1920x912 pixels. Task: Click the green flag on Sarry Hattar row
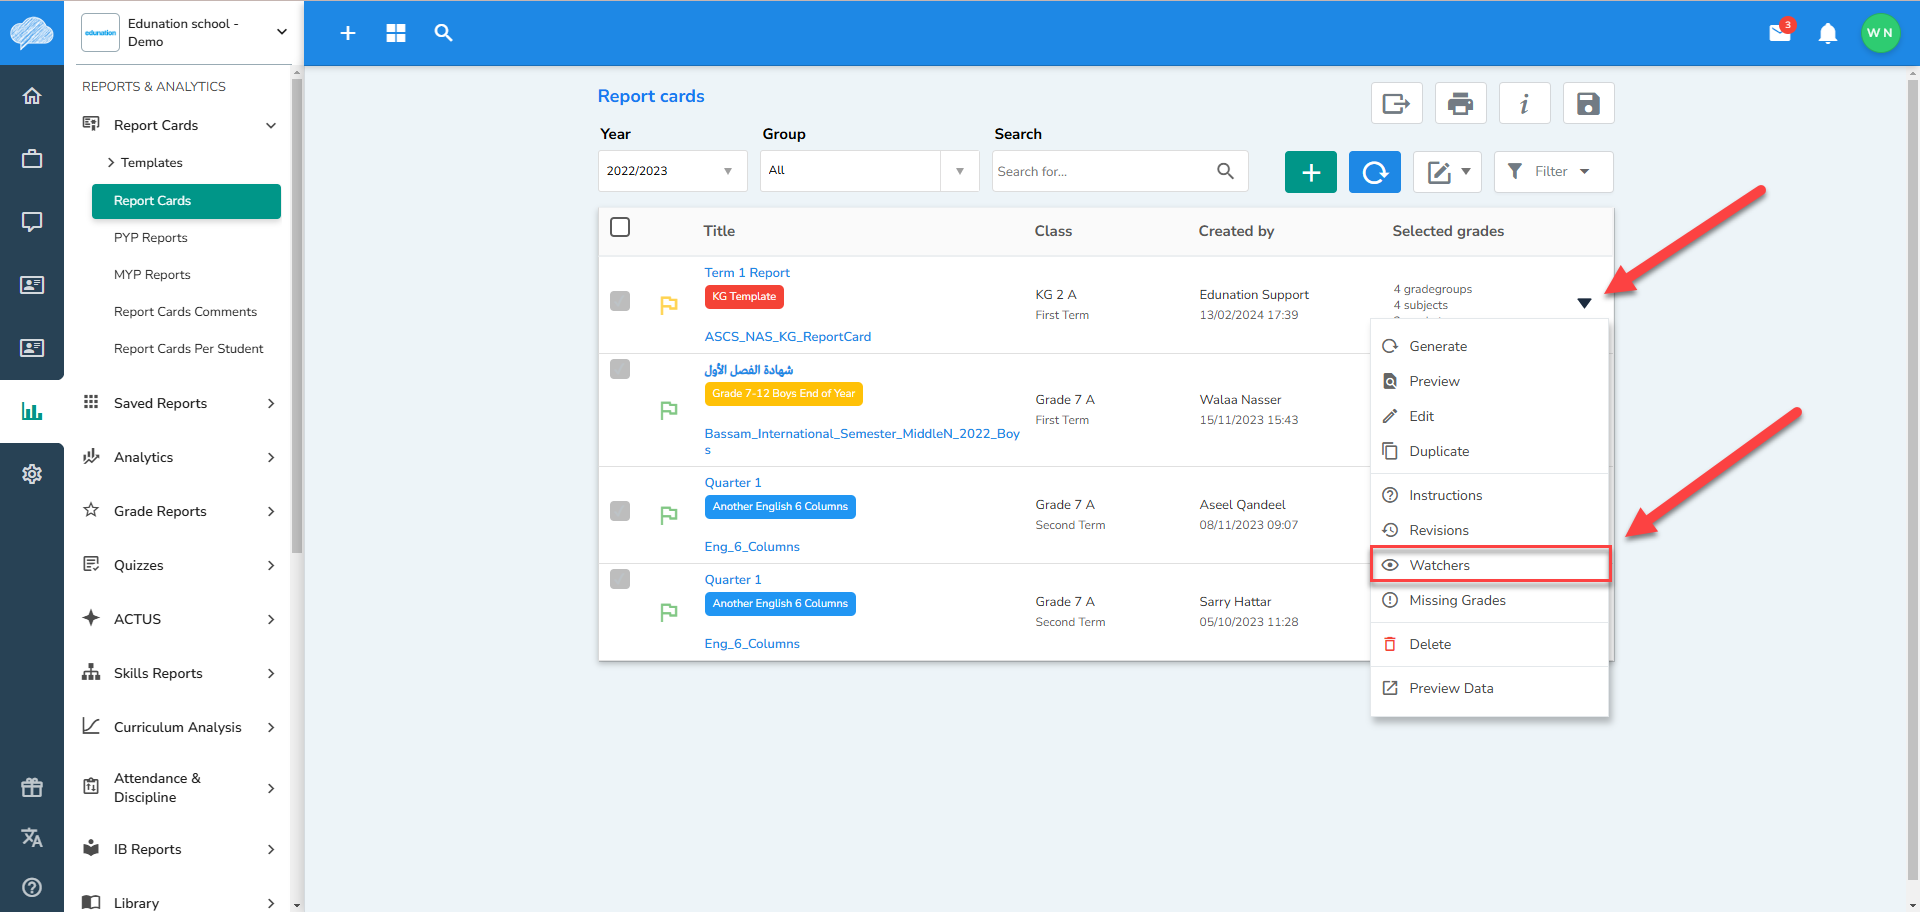[669, 612]
